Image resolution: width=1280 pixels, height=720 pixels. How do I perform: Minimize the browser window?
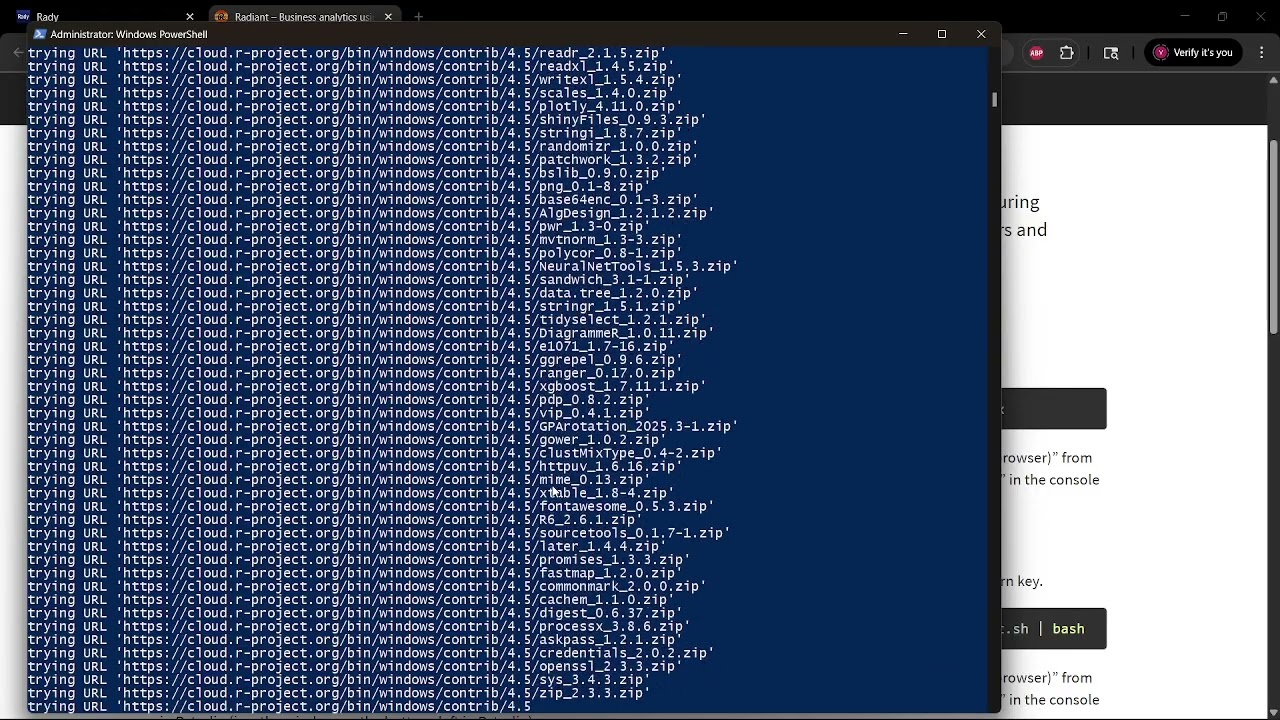[1184, 17]
